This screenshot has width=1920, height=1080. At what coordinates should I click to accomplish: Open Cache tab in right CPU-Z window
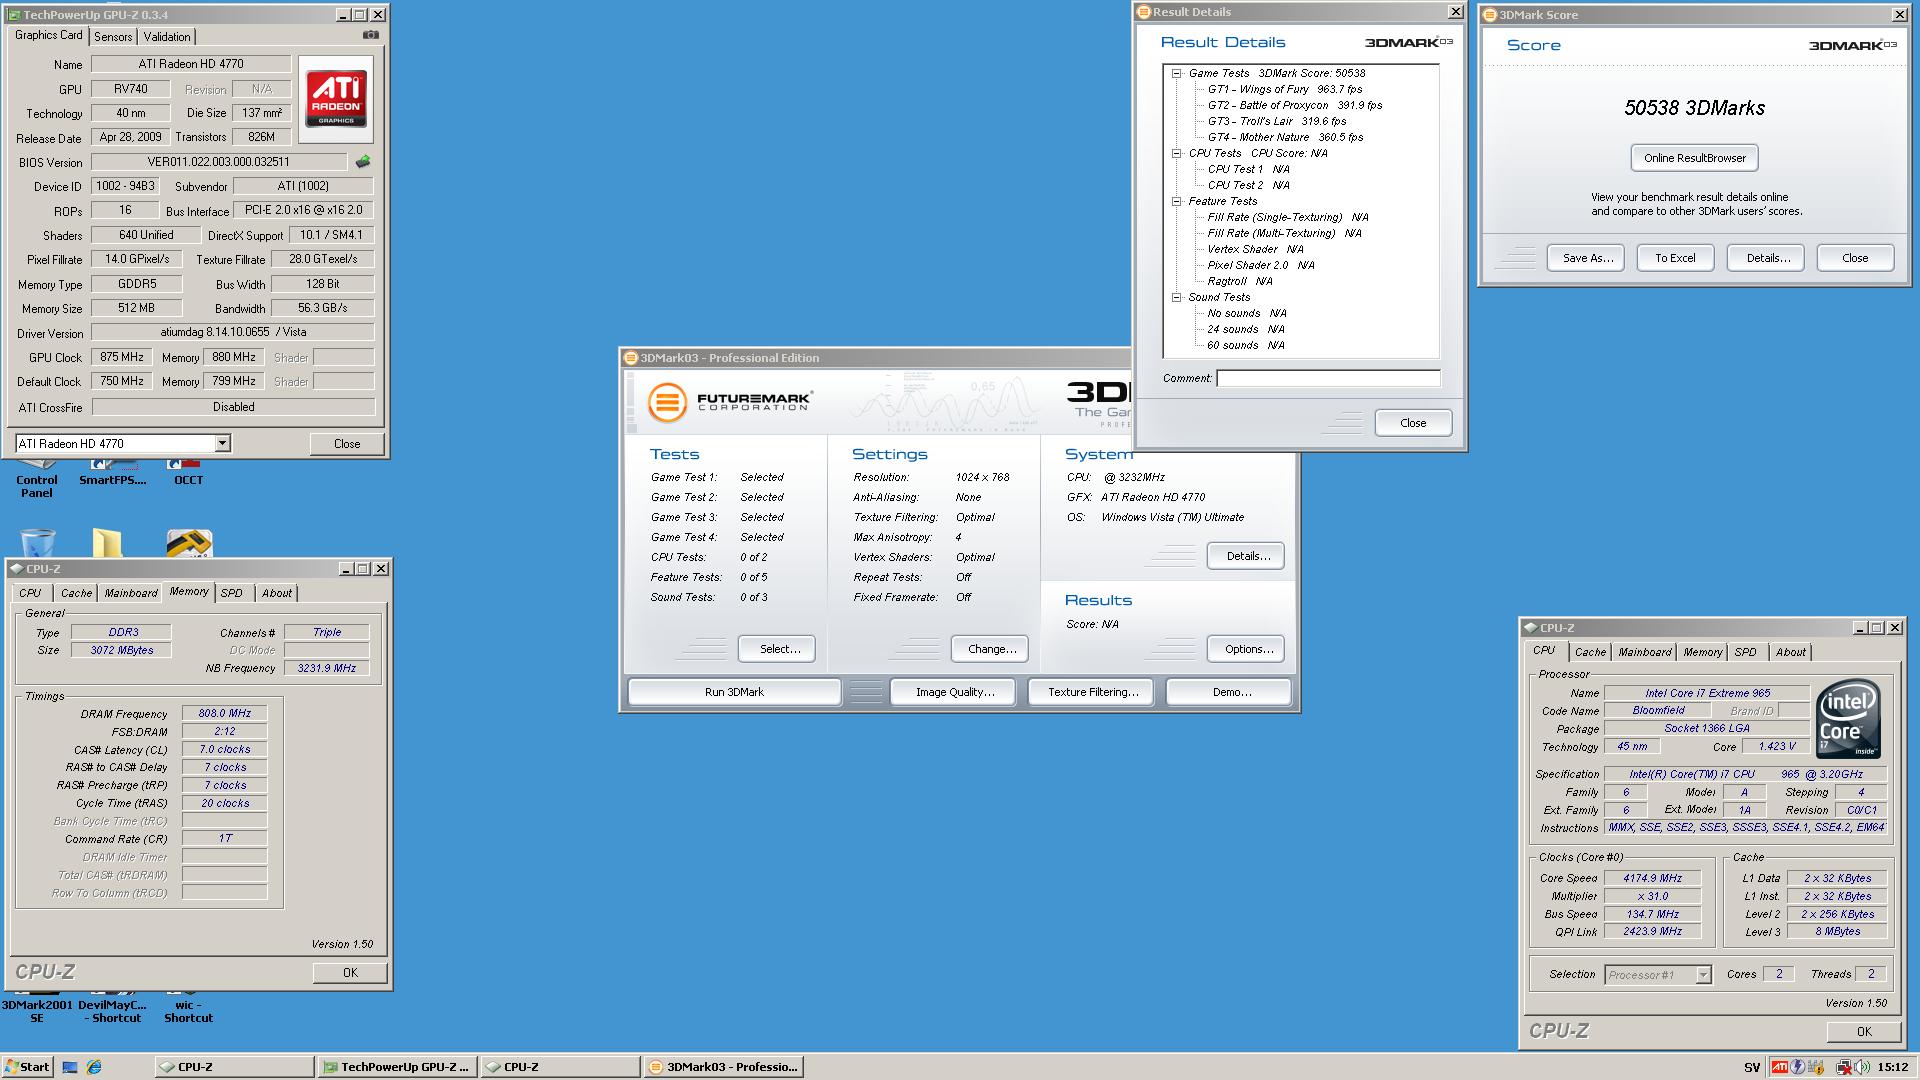(1590, 652)
